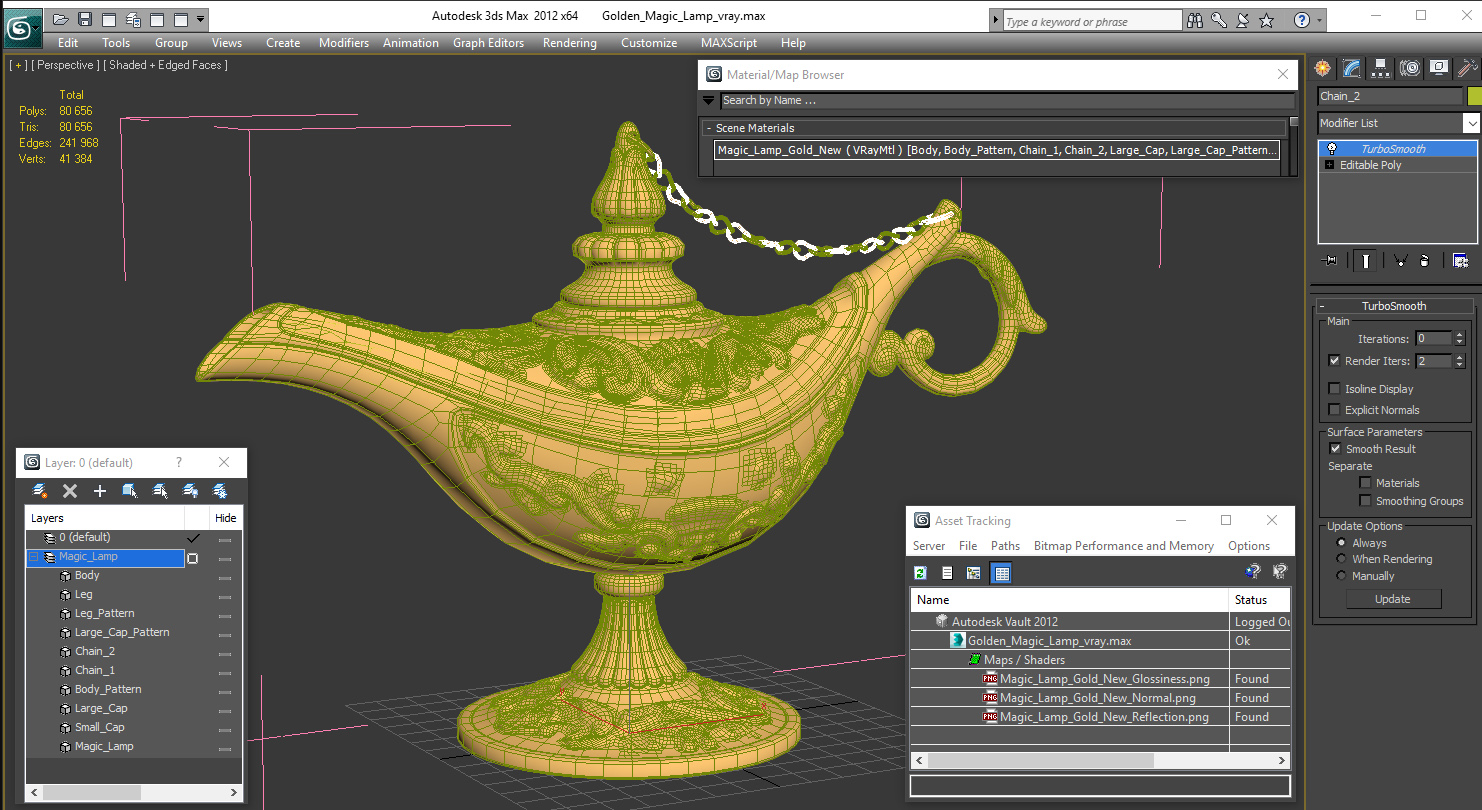
Task: Open the Help dropdown arrow
Action: [1320, 20]
